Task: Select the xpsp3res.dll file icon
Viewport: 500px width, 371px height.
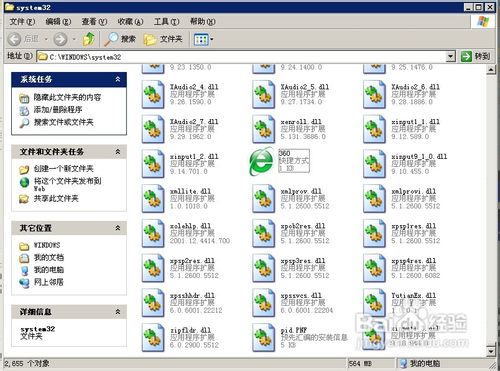Action: pyautogui.click(x=264, y=268)
